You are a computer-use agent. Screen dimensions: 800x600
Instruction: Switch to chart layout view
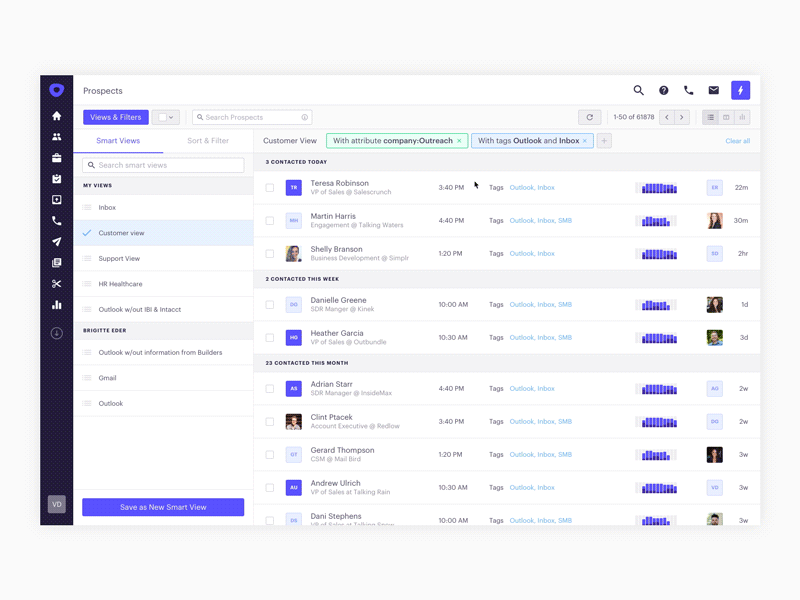[x=742, y=117]
